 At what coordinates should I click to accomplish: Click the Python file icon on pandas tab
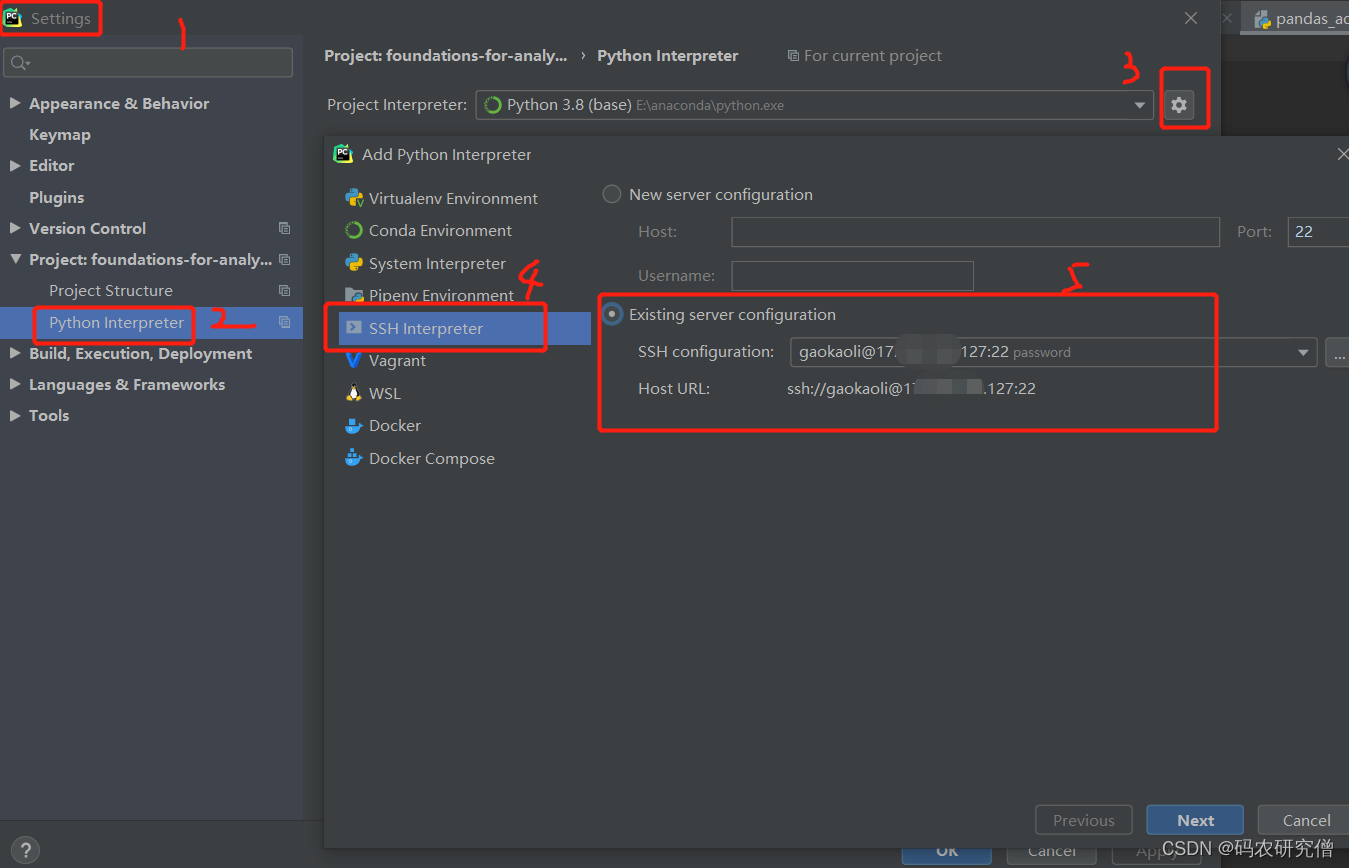pos(1263,19)
